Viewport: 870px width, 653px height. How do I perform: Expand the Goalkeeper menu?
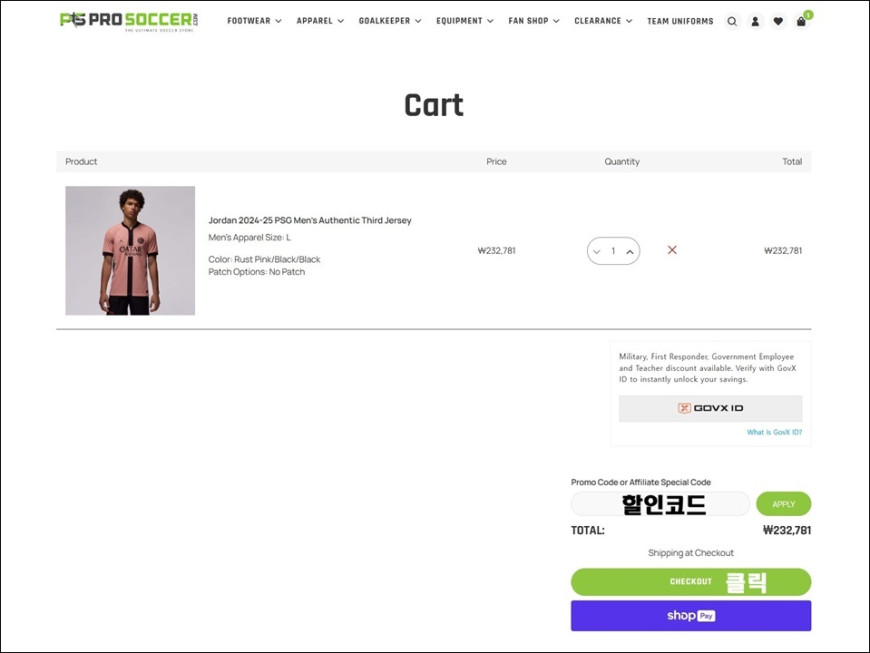point(390,21)
